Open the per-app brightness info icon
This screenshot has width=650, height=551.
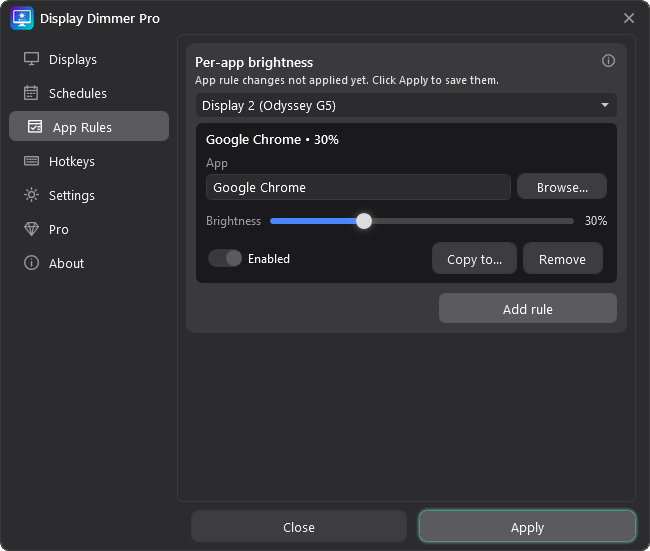pyautogui.click(x=608, y=61)
